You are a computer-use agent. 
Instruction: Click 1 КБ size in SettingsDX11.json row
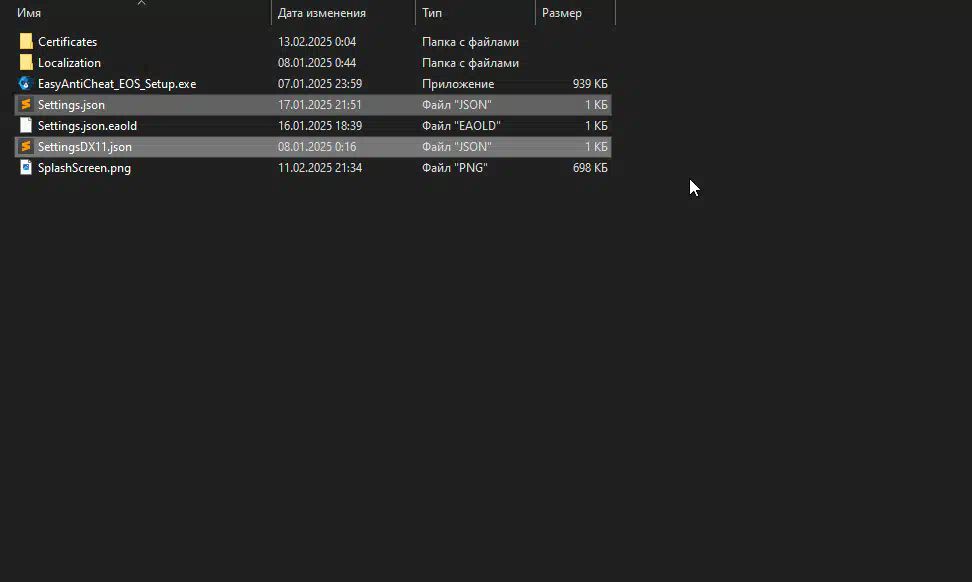coord(596,147)
